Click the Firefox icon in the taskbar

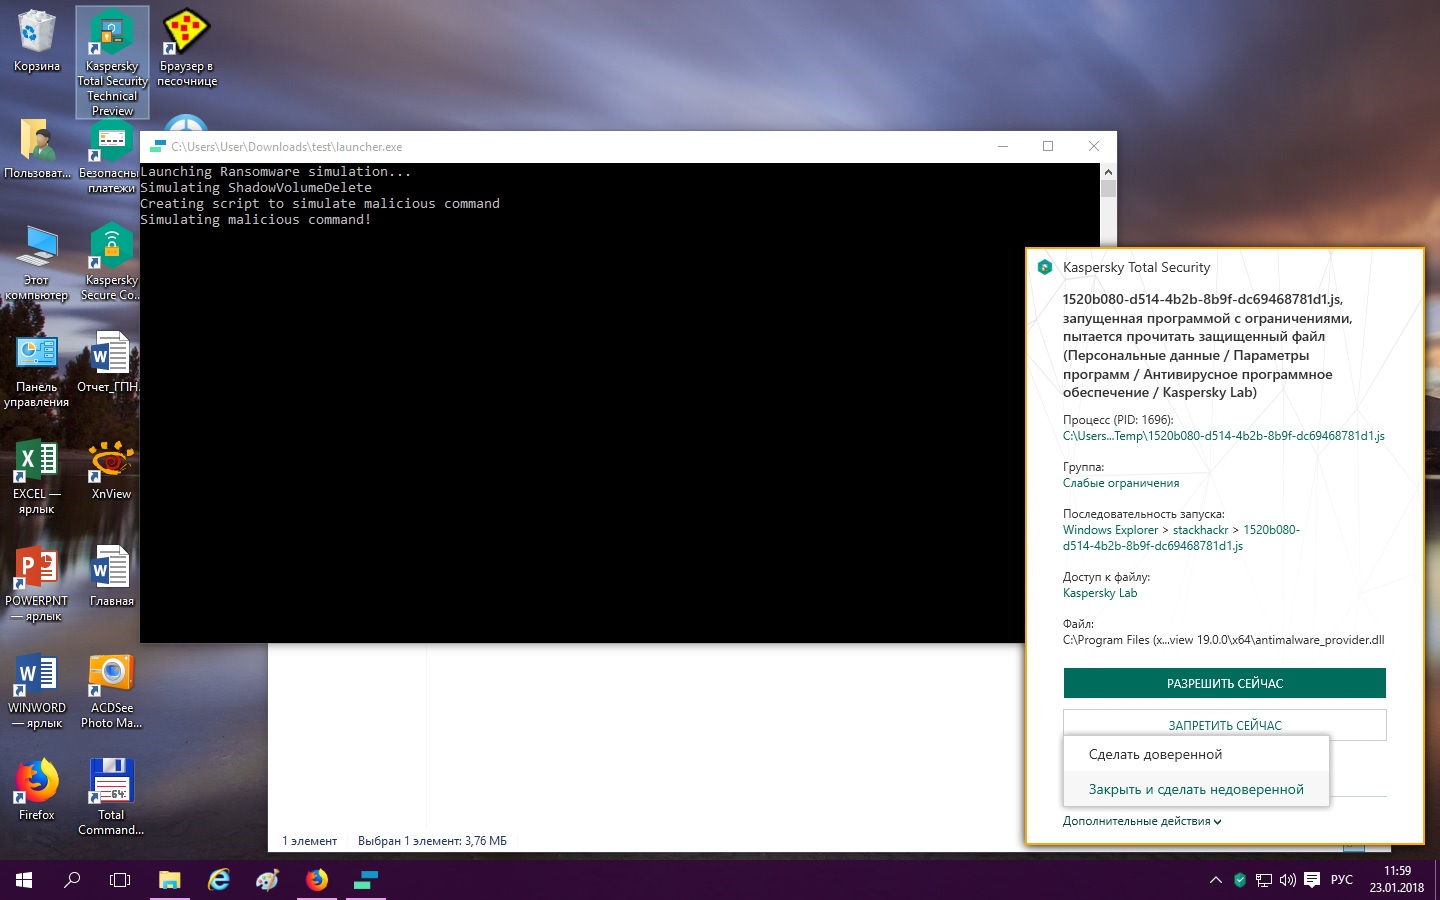click(317, 880)
